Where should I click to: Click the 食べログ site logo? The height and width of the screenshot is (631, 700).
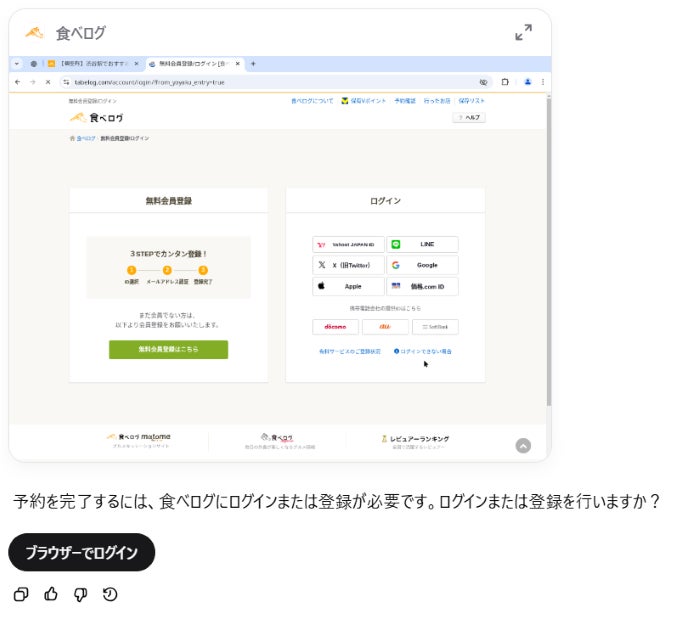pyautogui.click(x=97, y=117)
